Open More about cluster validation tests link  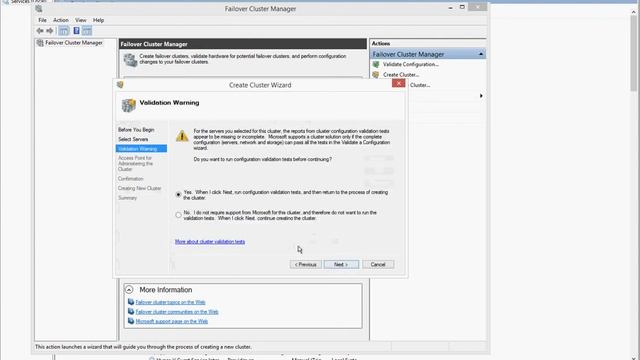[210, 242]
